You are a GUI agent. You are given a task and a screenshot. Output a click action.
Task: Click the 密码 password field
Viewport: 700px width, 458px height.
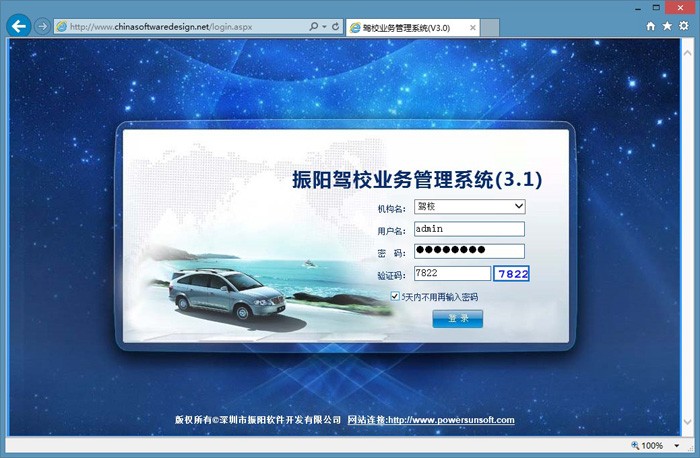pyautogui.click(x=469, y=250)
